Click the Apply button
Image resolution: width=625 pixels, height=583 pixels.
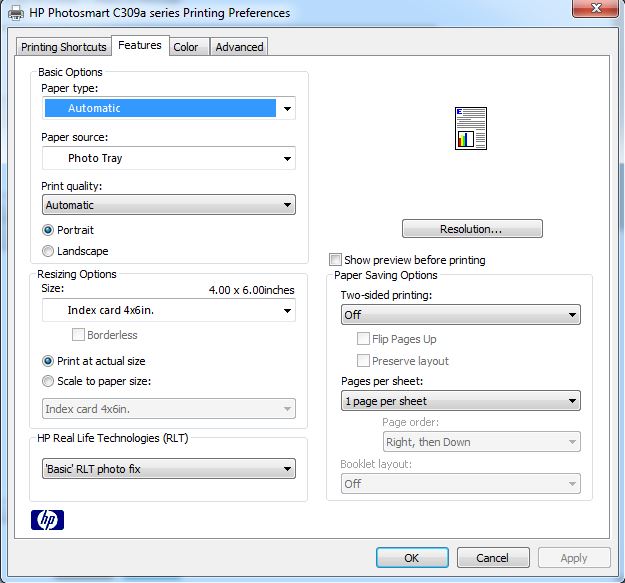pos(574,557)
